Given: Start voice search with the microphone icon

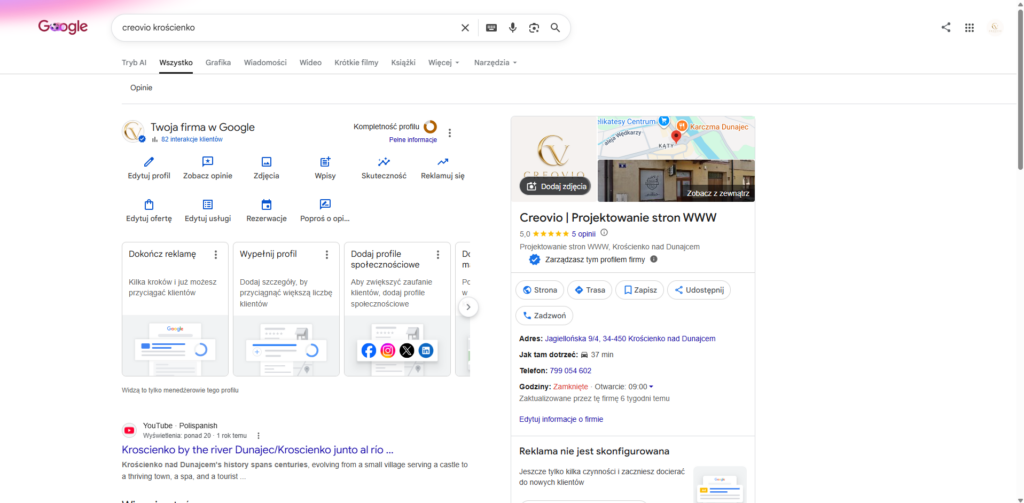Looking at the screenshot, I should [x=513, y=27].
